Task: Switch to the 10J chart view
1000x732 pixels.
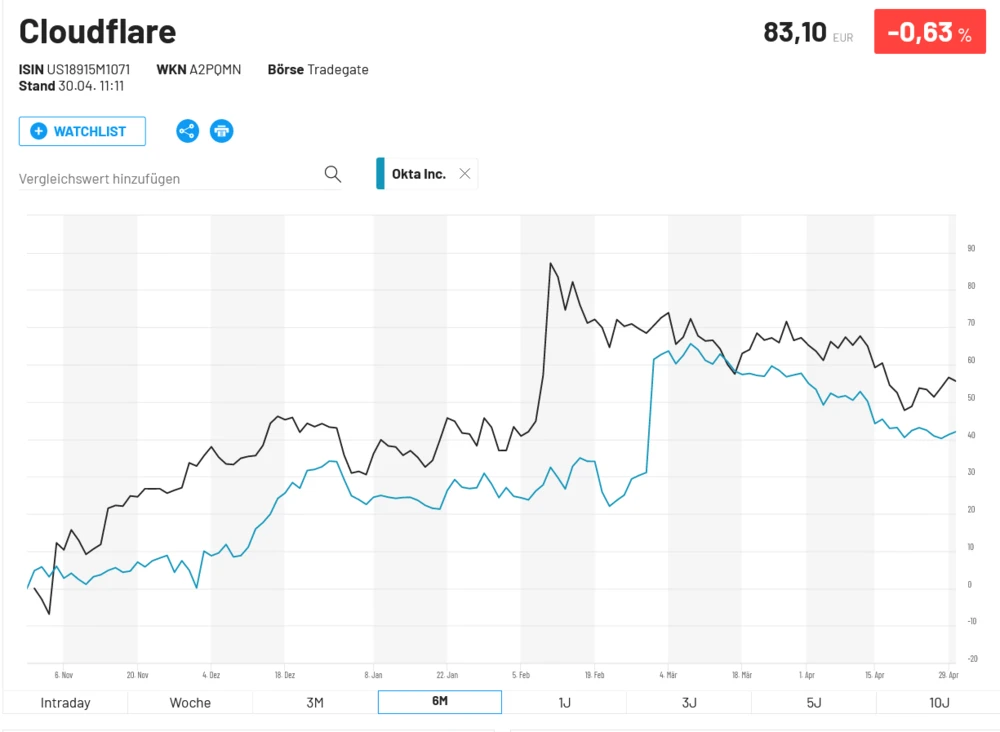Action: [x=938, y=702]
